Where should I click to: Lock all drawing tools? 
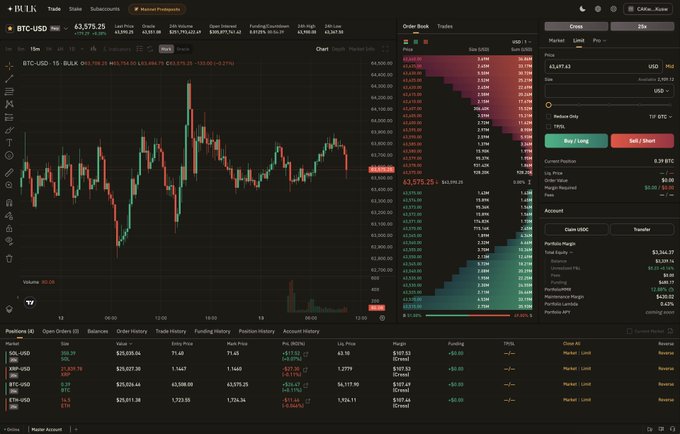[x=9, y=228]
